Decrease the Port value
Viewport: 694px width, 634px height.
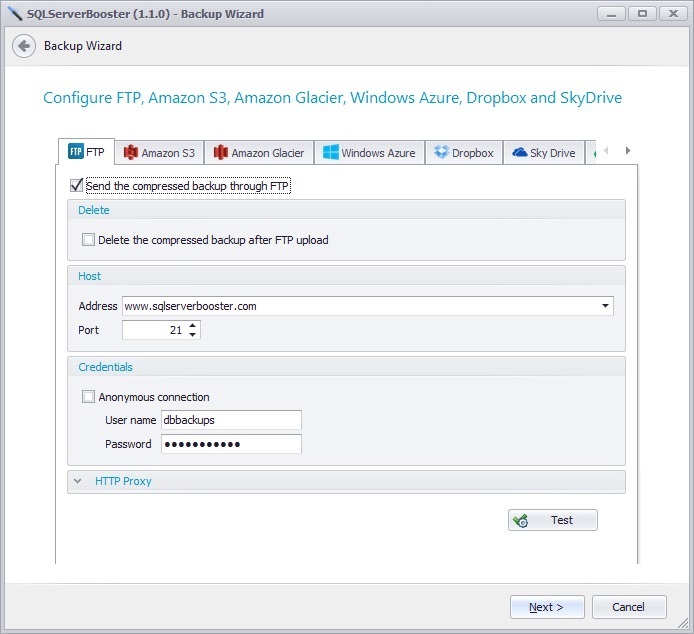[x=193, y=335]
